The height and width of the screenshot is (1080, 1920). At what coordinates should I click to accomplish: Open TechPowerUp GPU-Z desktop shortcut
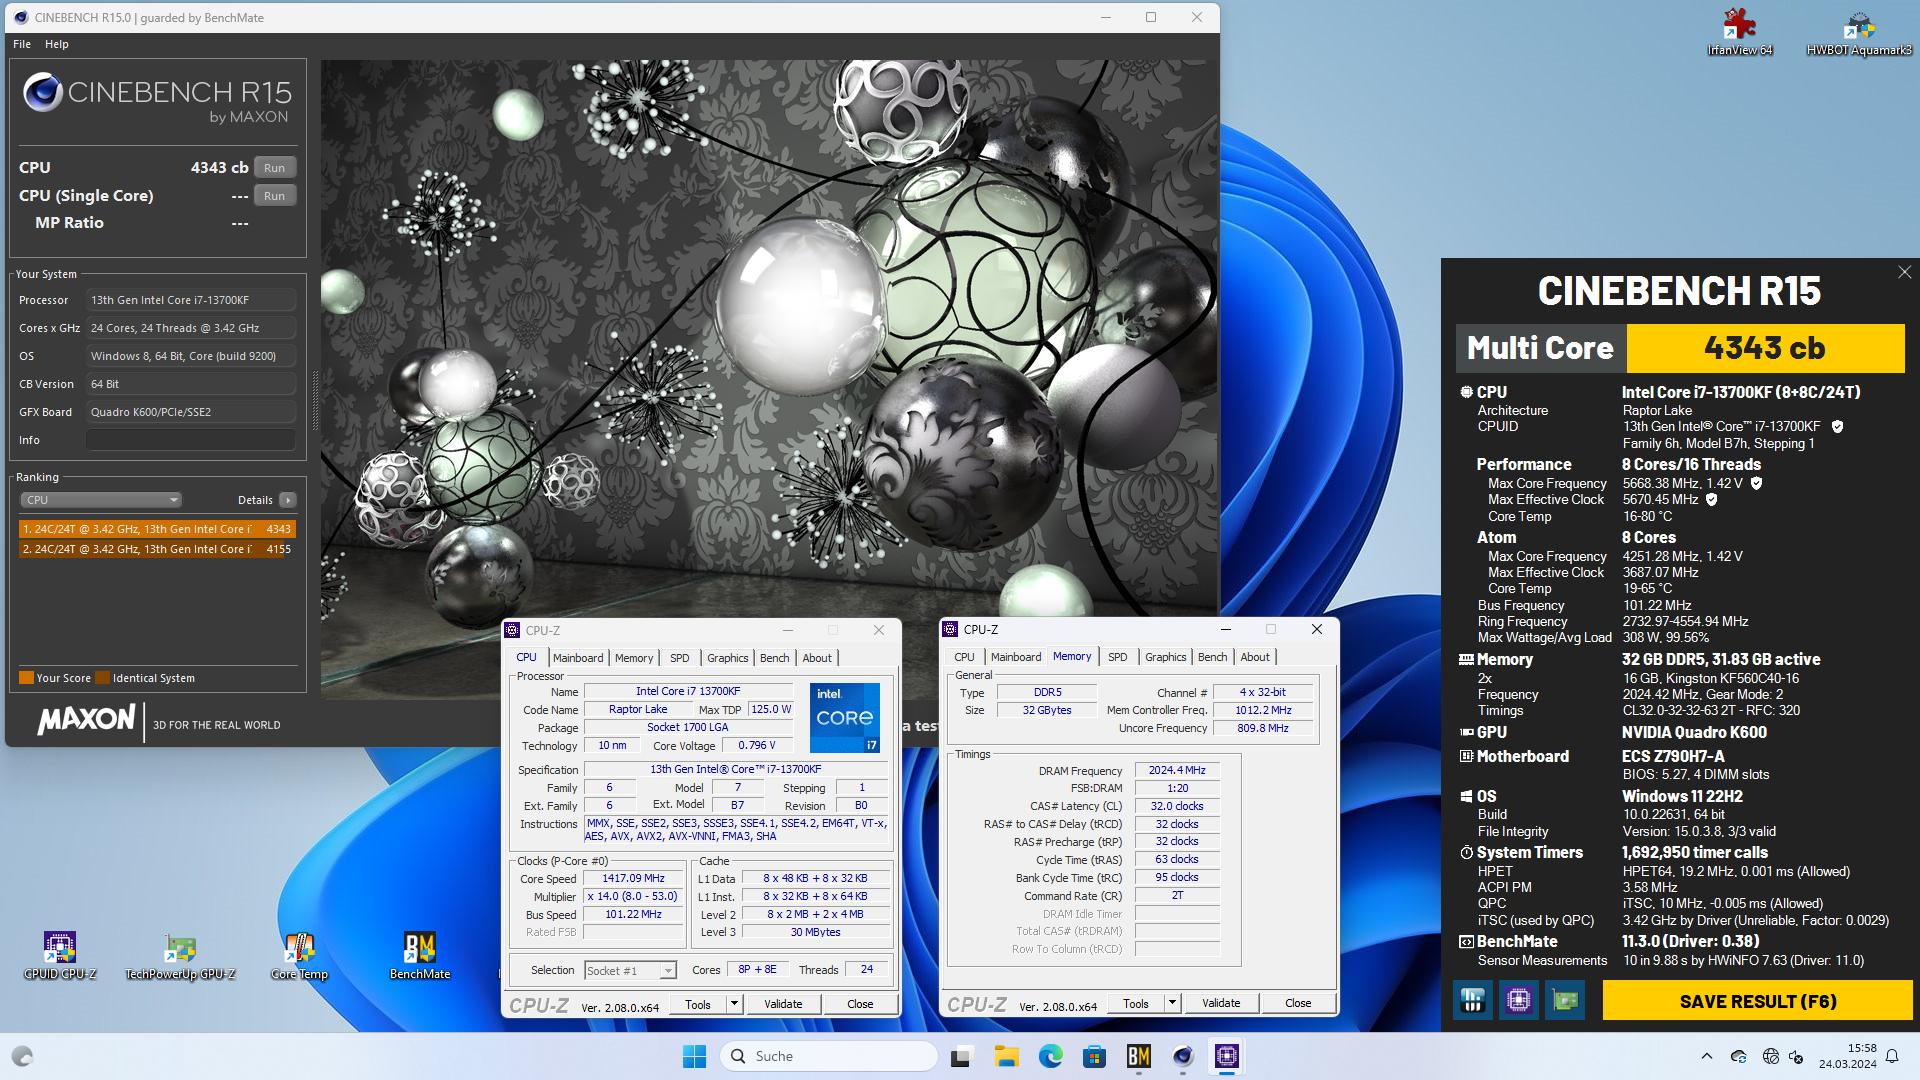click(x=180, y=956)
